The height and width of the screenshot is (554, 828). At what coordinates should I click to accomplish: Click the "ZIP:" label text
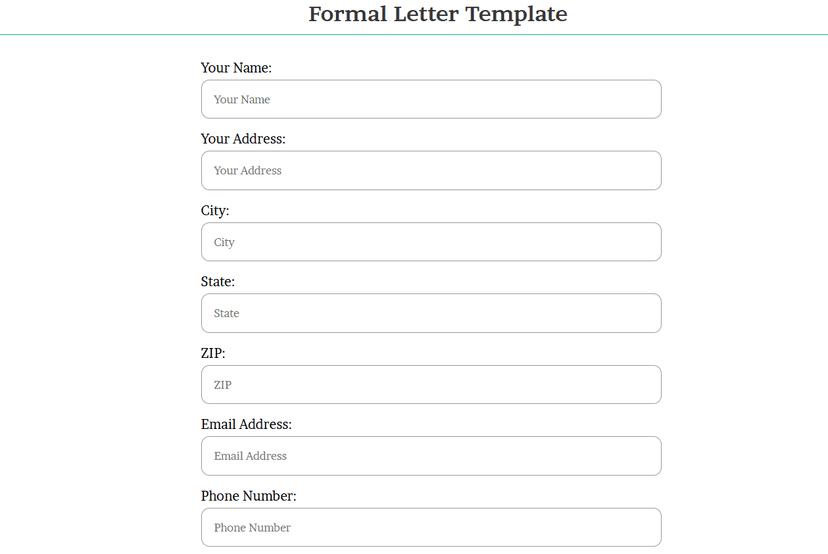point(213,353)
